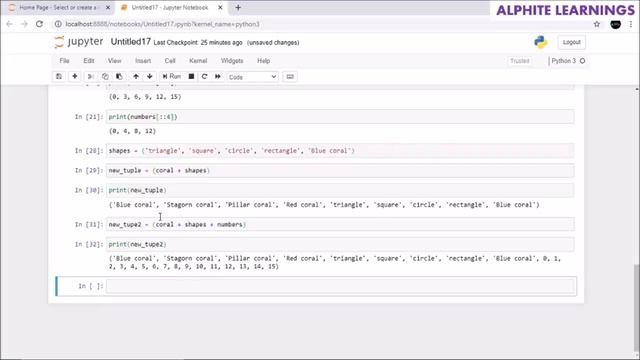Open cell type dropdown showing Code
The width and height of the screenshot is (640, 360).
click(252, 77)
